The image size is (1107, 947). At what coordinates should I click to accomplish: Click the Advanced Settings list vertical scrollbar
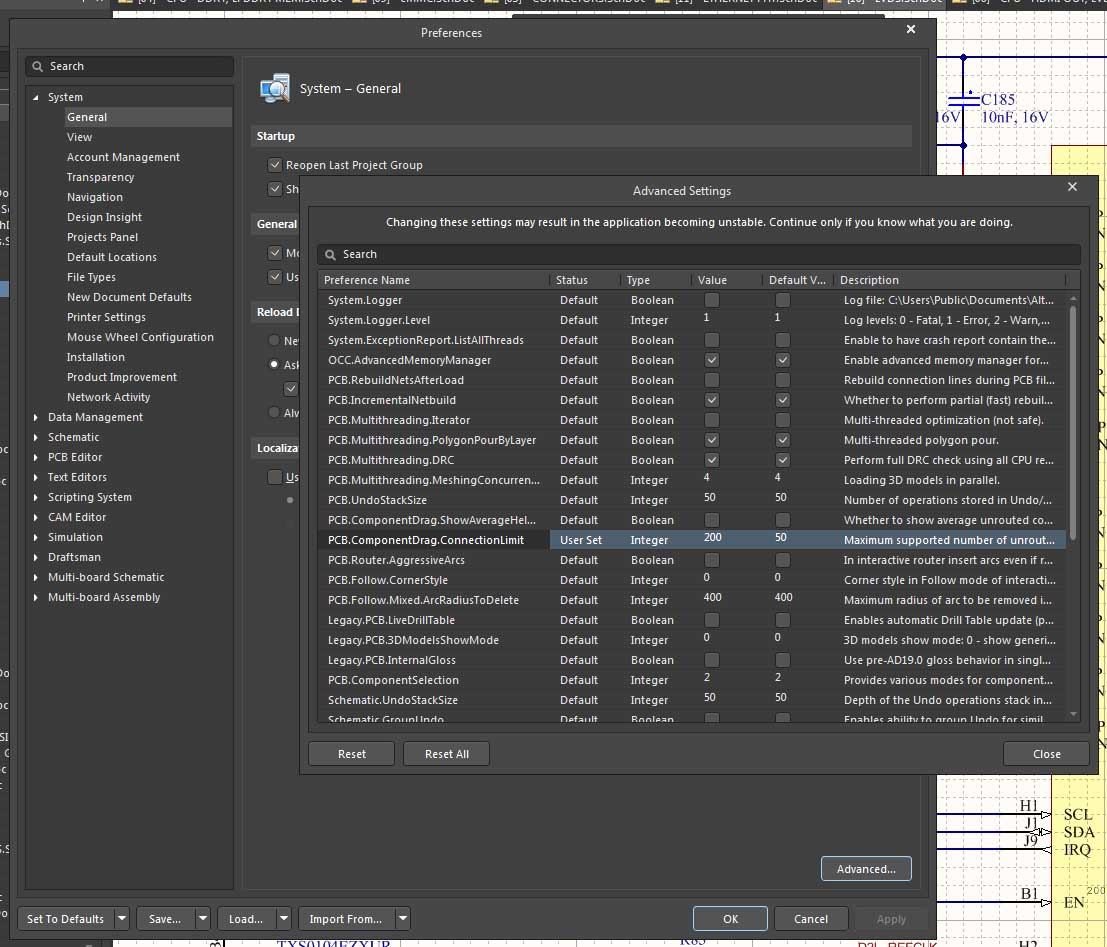pyautogui.click(x=1074, y=420)
